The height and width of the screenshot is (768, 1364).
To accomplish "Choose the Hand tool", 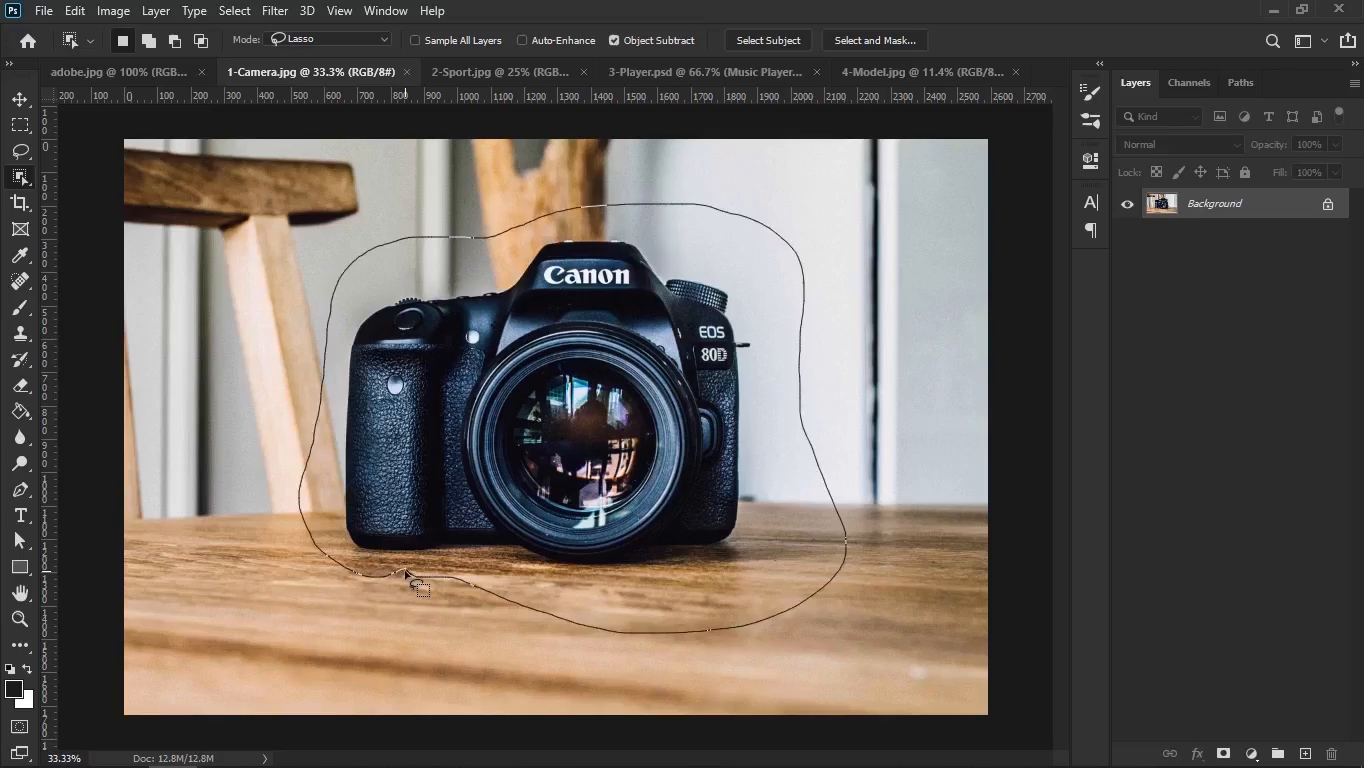I will tap(20, 593).
